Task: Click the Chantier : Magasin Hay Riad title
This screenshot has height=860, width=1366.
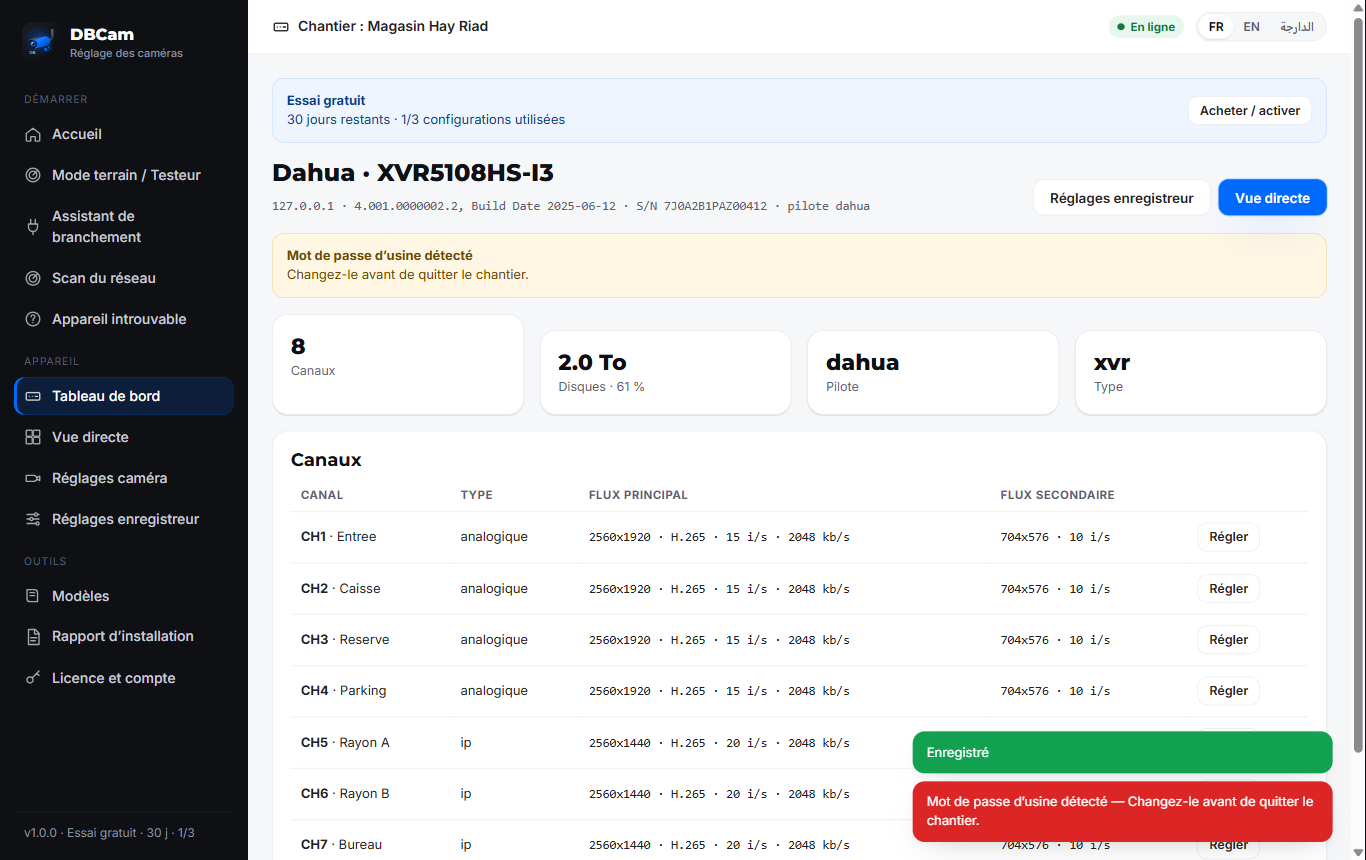Action: (x=393, y=27)
